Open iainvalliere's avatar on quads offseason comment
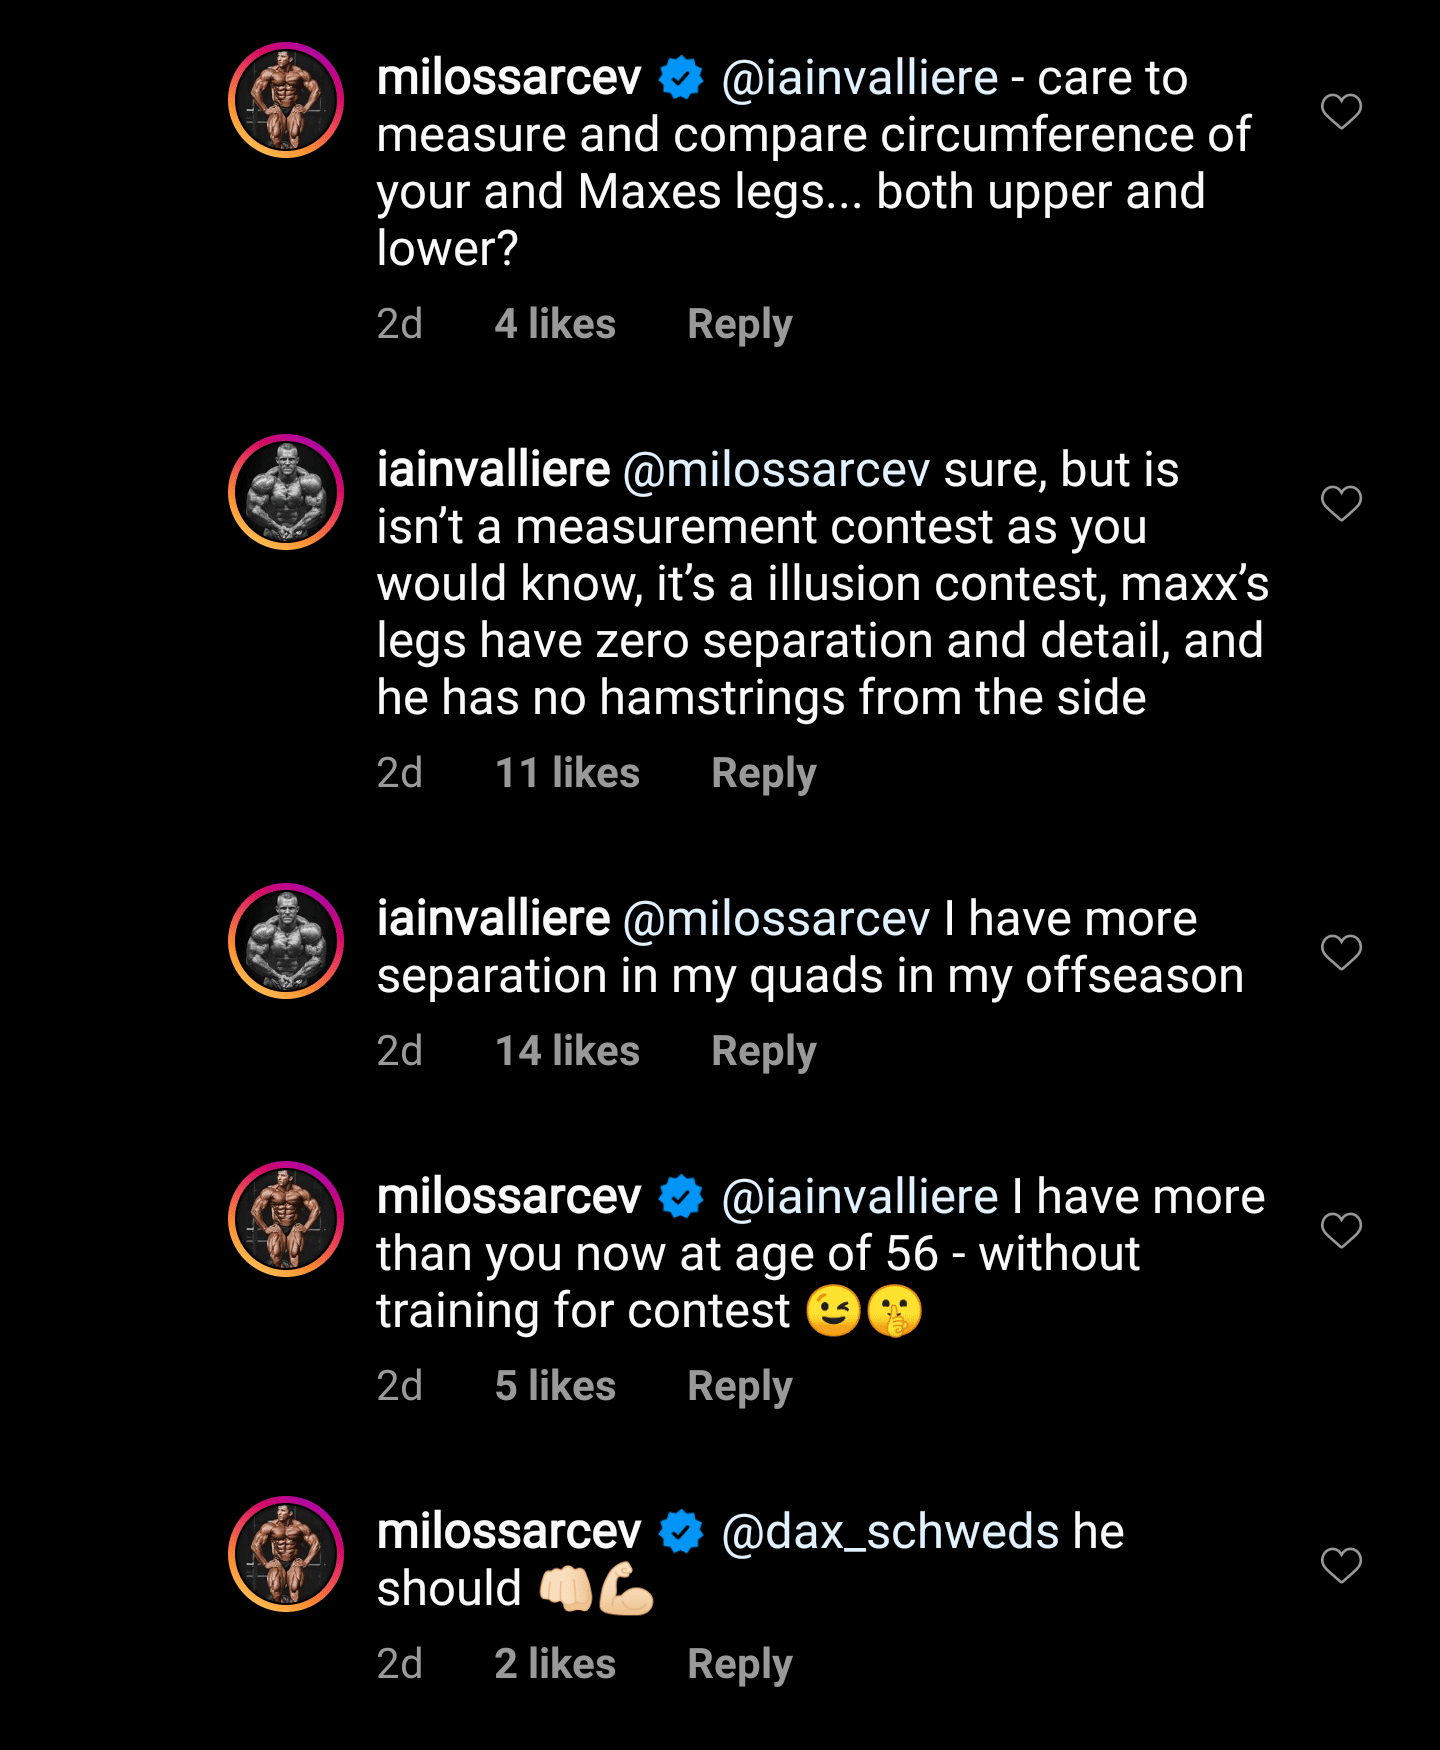The width and height of the screenshot is (1440, 1750). tap(286, 941)
